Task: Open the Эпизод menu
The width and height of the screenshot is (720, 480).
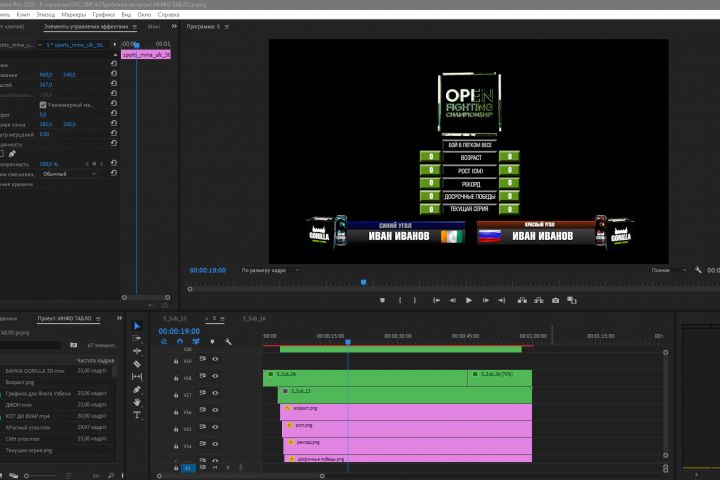Action: pos(45,15)
